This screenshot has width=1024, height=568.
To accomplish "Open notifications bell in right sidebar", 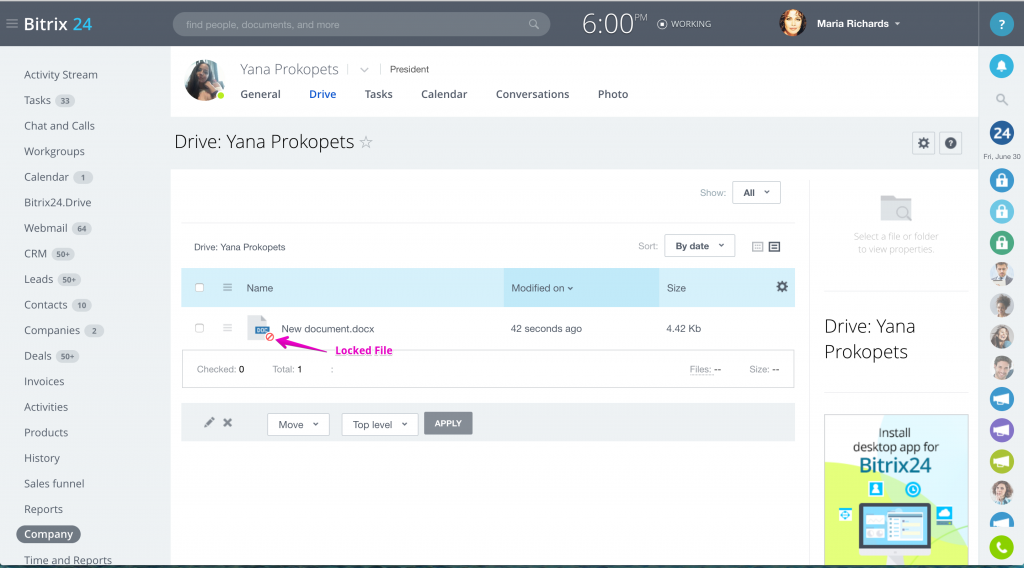I will click(x=1001, y=66).
